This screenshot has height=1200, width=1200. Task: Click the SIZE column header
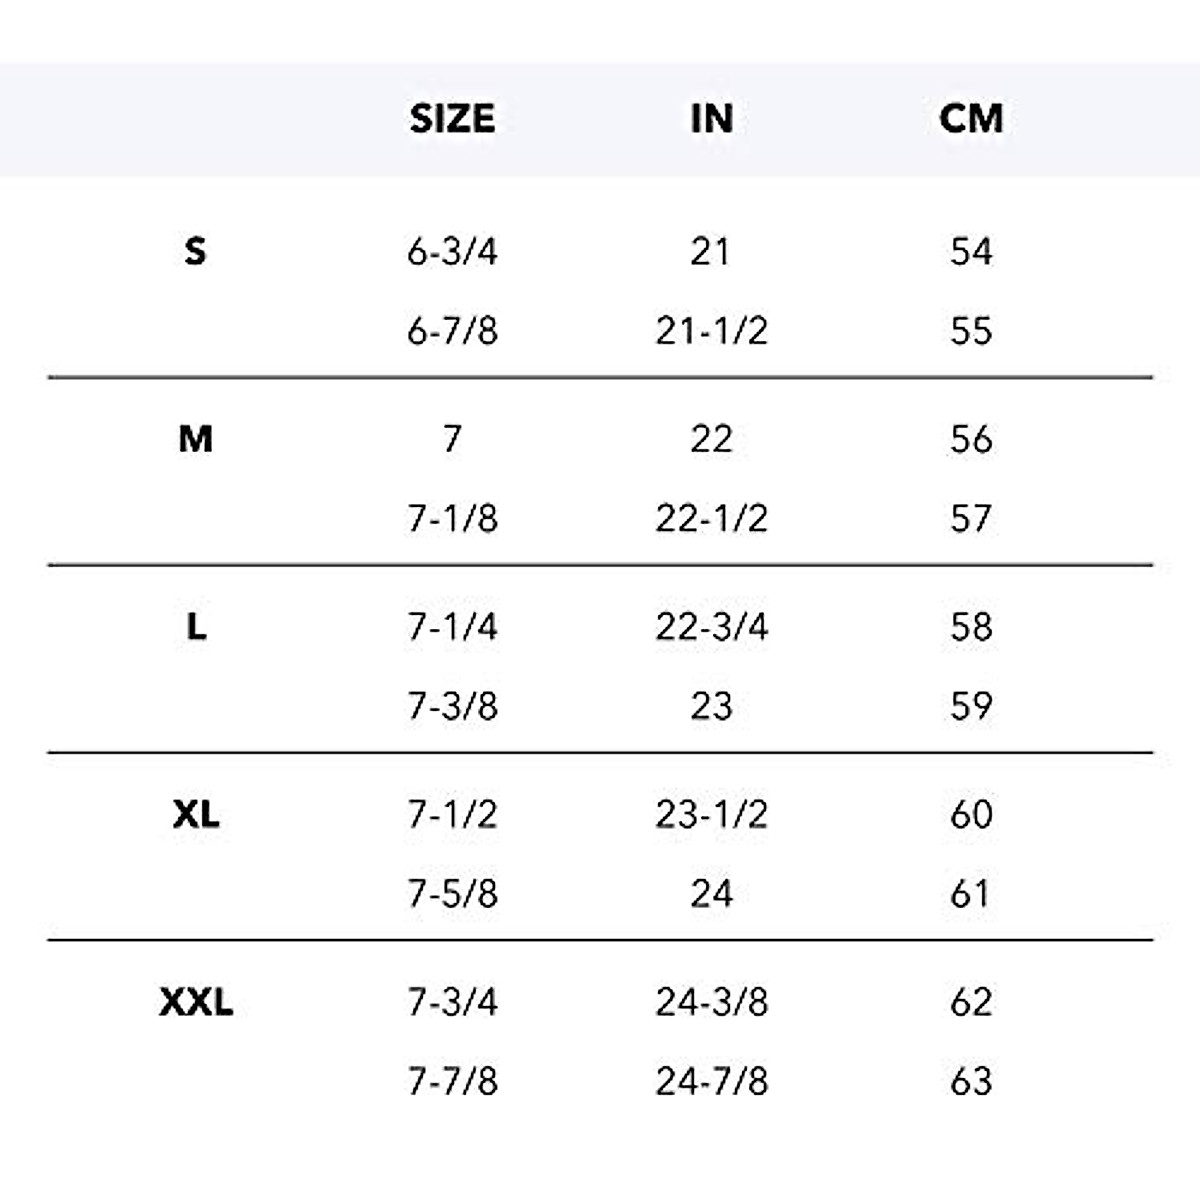tap(452, 119)
